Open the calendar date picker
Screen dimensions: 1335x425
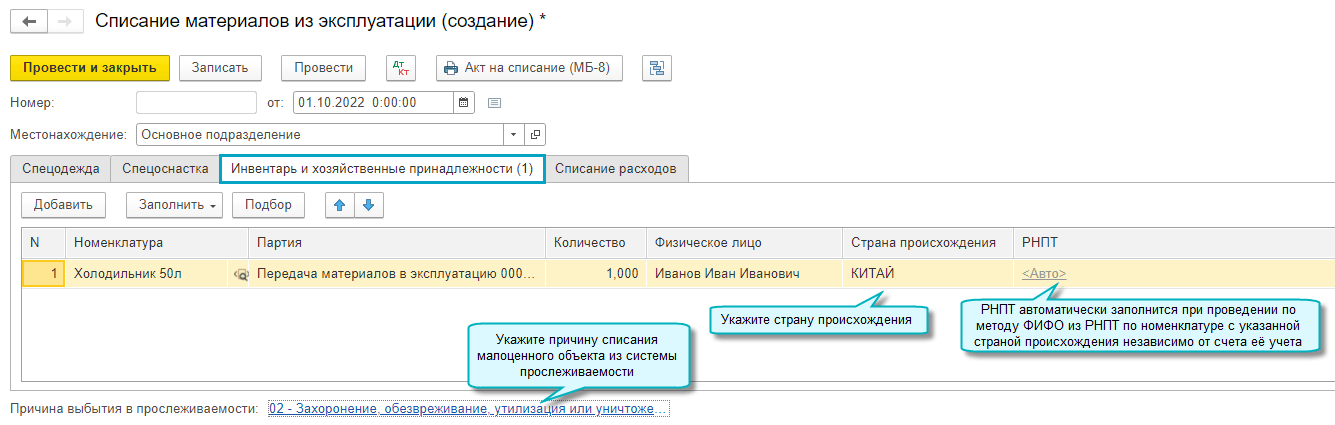463,102
